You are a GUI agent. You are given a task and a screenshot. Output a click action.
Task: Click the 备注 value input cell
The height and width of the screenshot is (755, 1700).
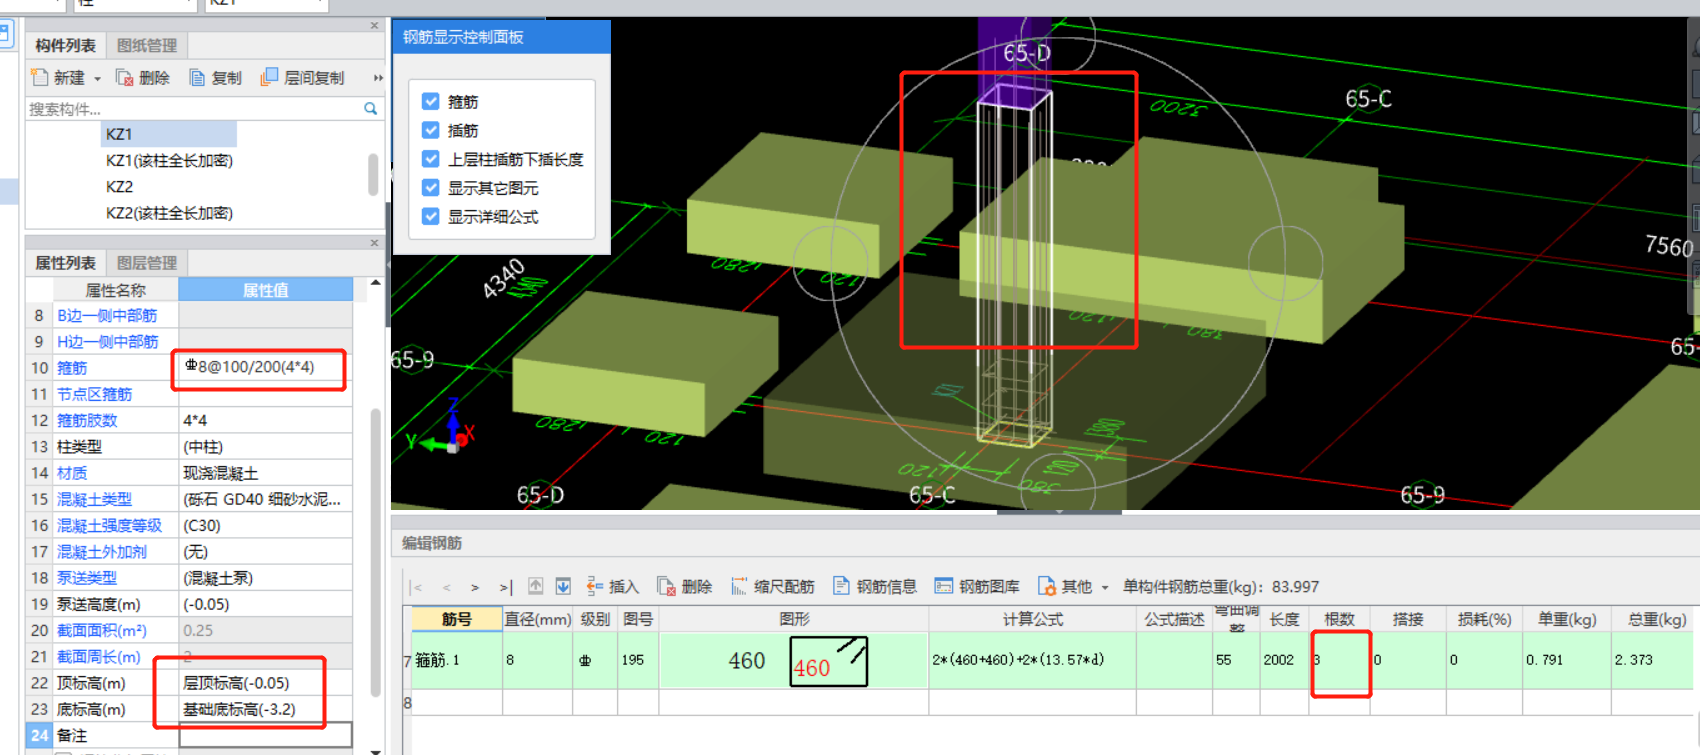click(265, 735)
